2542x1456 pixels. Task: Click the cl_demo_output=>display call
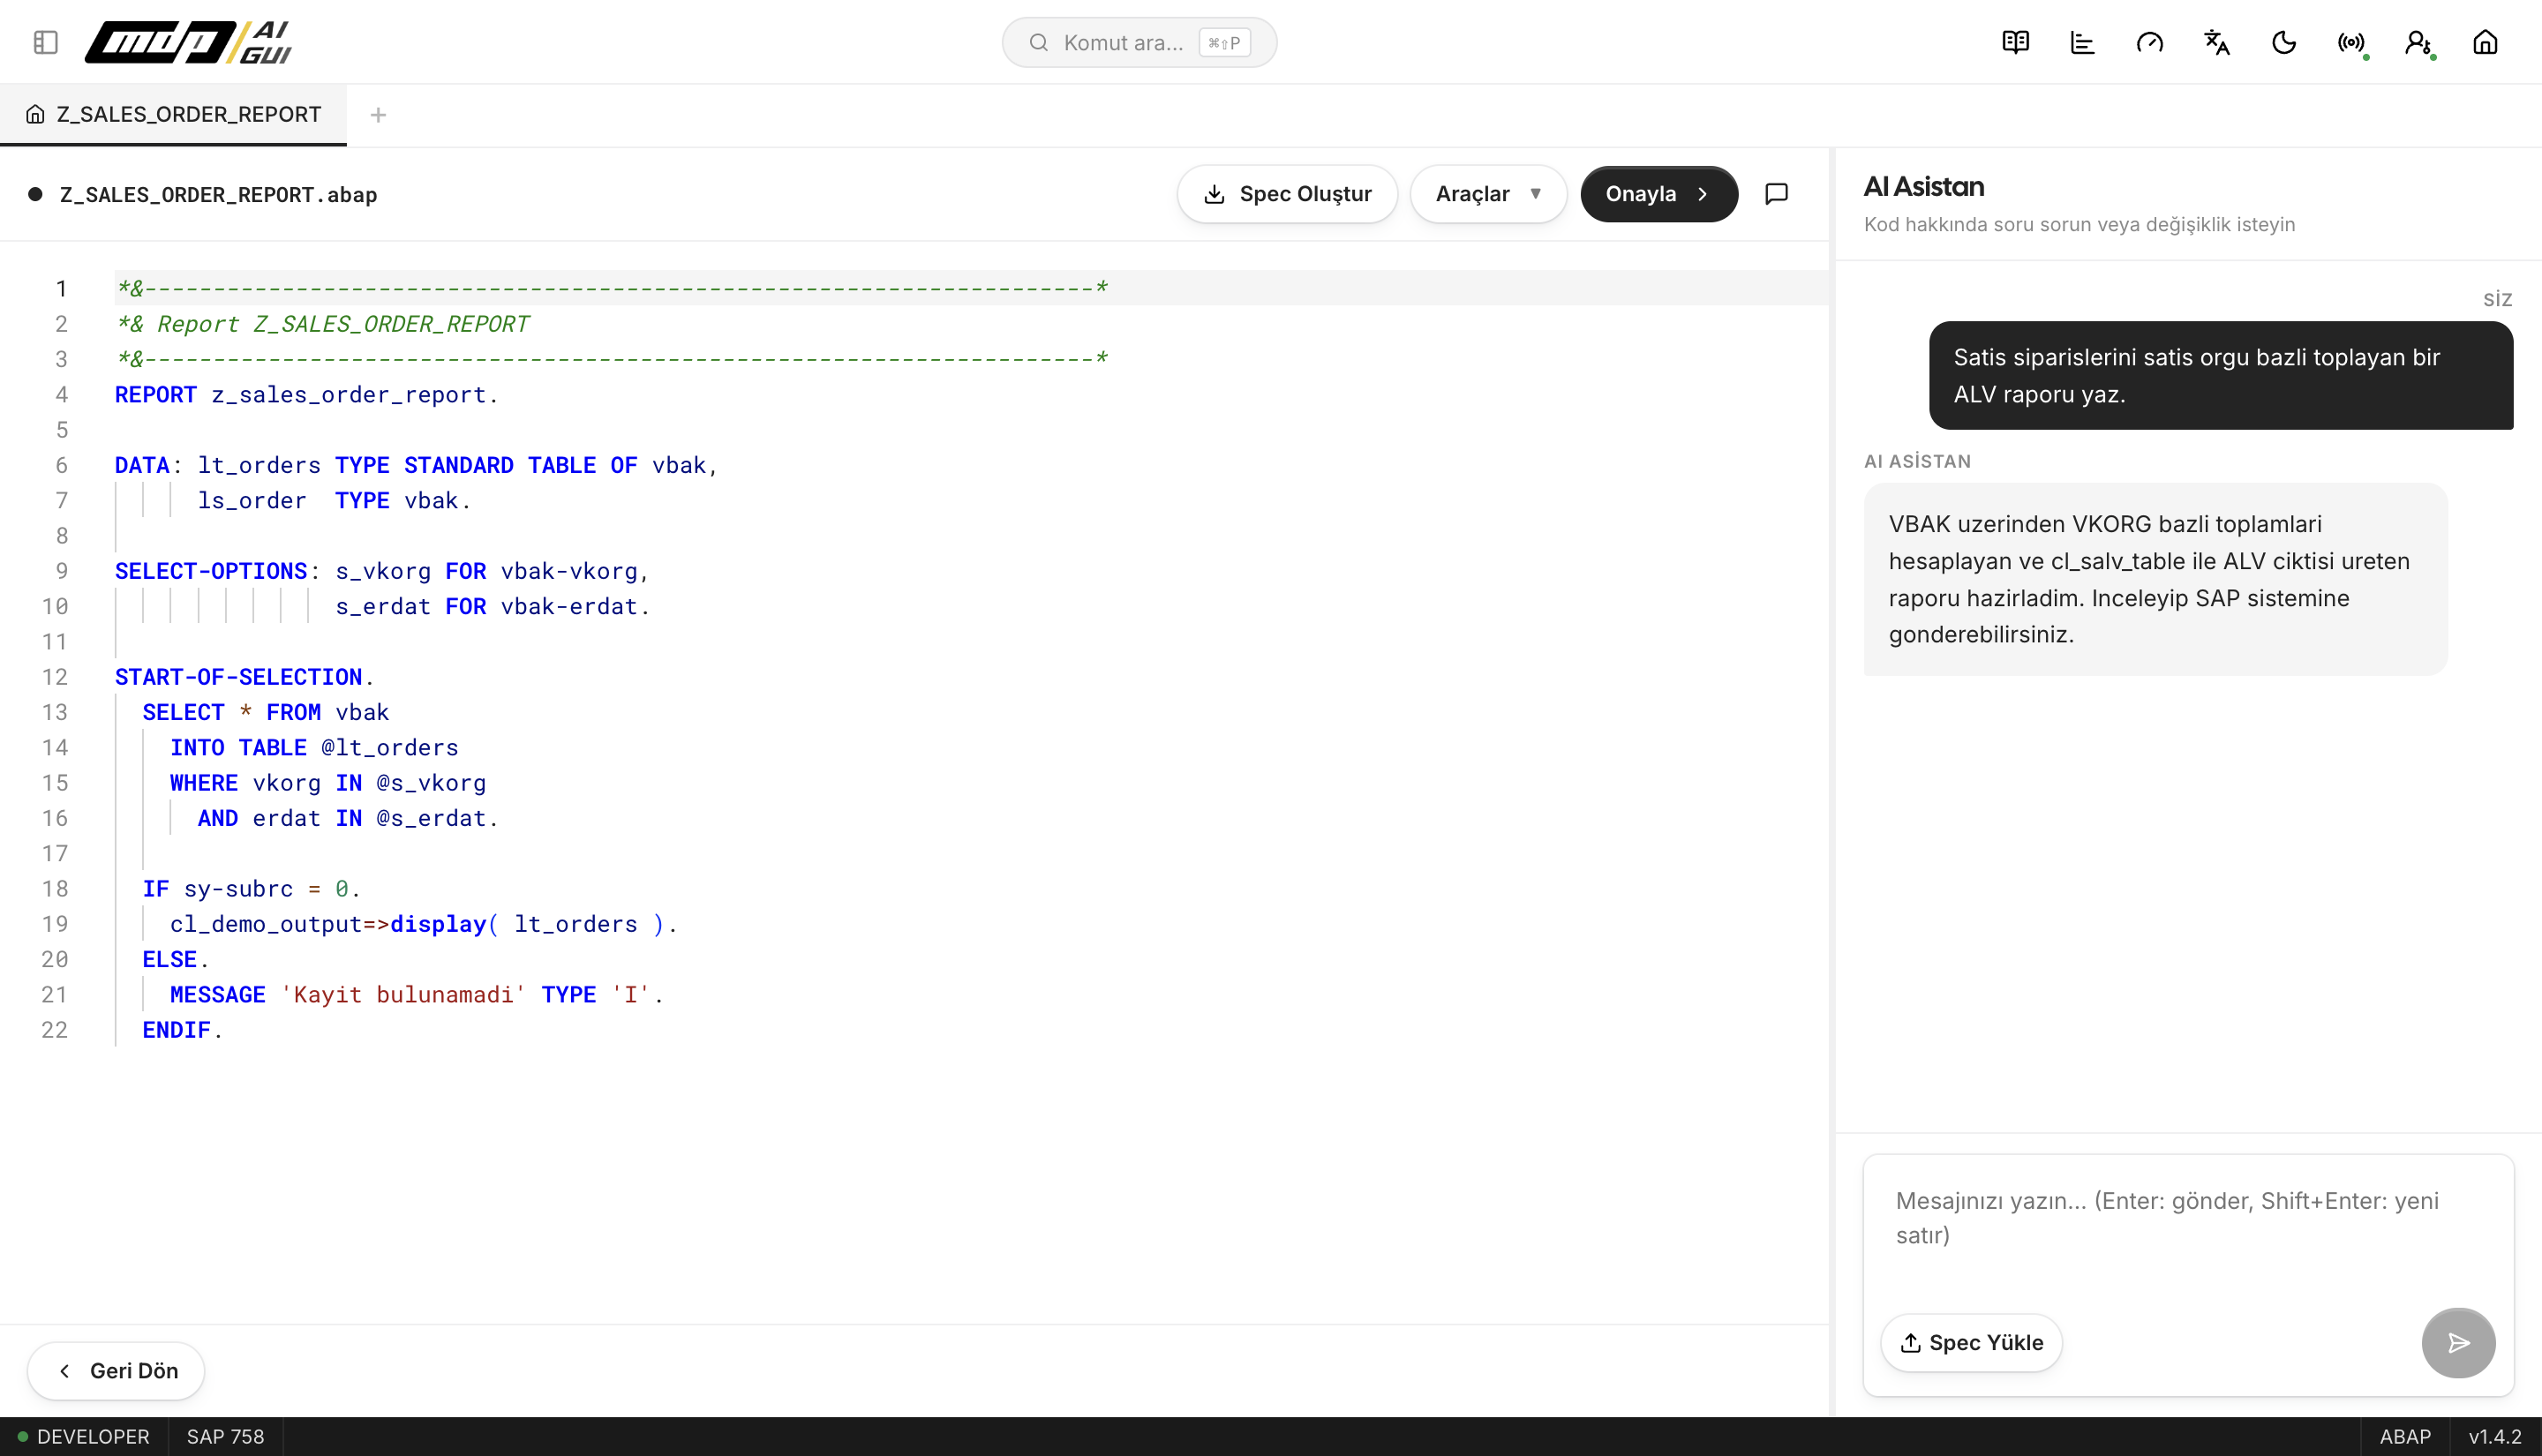424,924
